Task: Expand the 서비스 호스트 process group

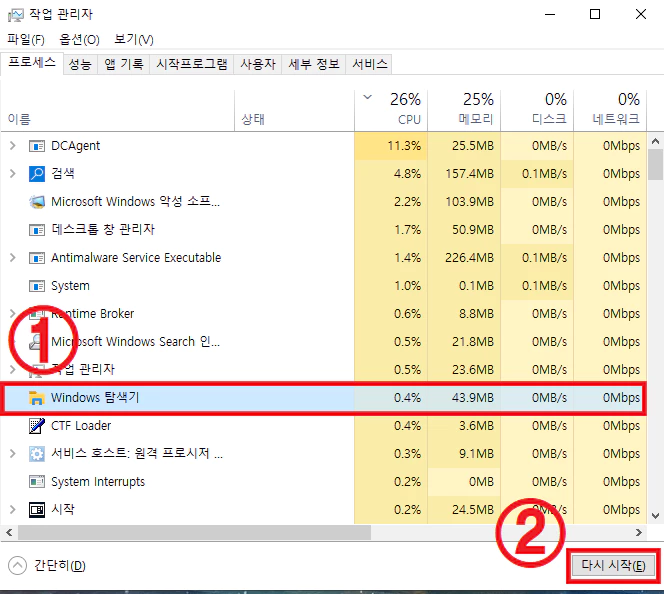Action: 13,454
